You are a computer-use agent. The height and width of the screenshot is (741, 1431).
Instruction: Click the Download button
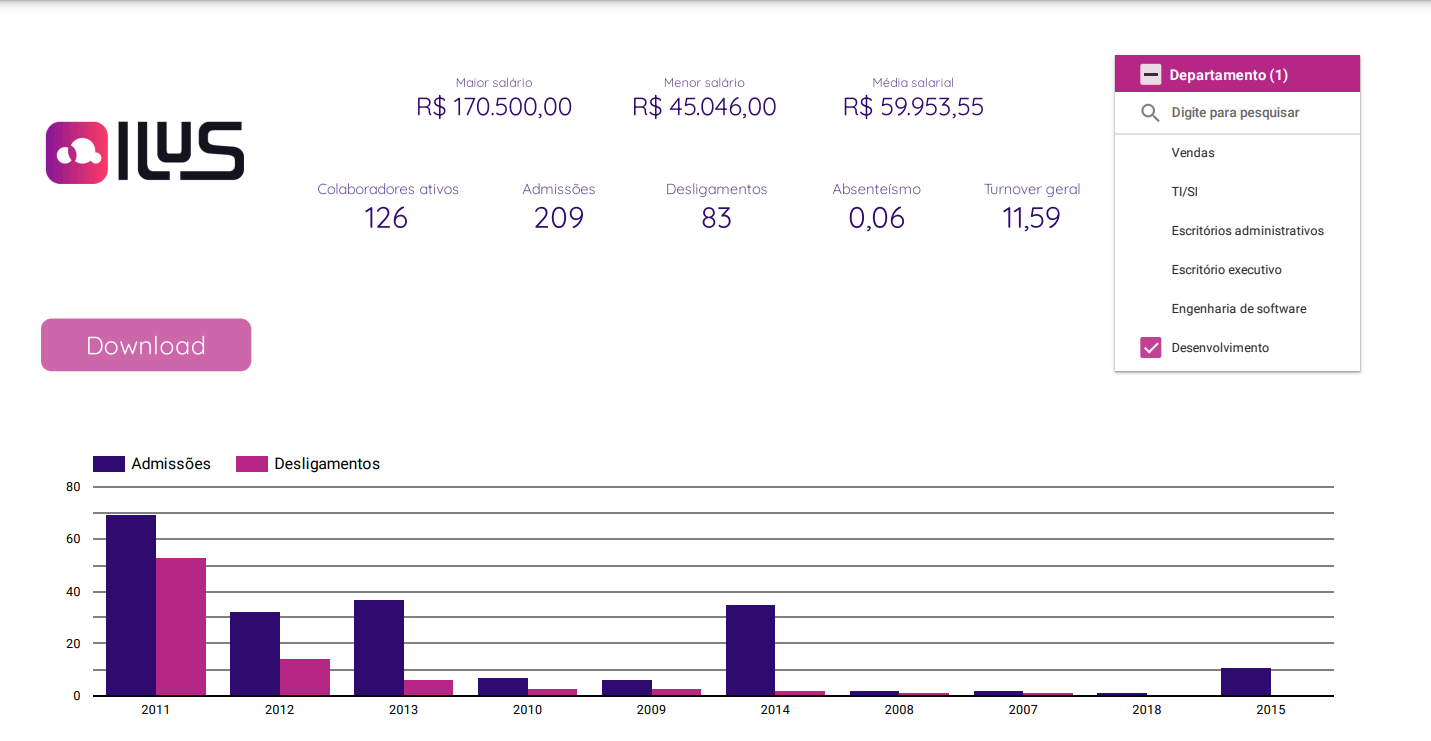pos(146,345)
